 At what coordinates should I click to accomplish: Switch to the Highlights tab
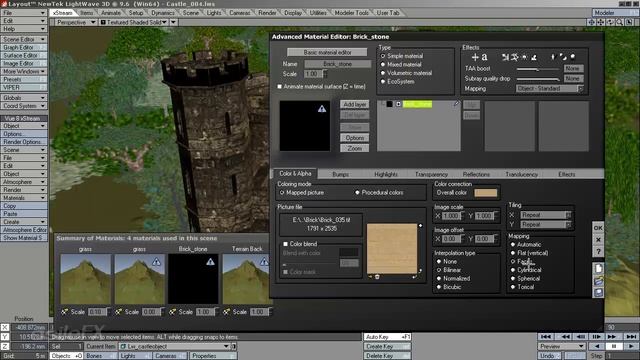click(386, 174)
